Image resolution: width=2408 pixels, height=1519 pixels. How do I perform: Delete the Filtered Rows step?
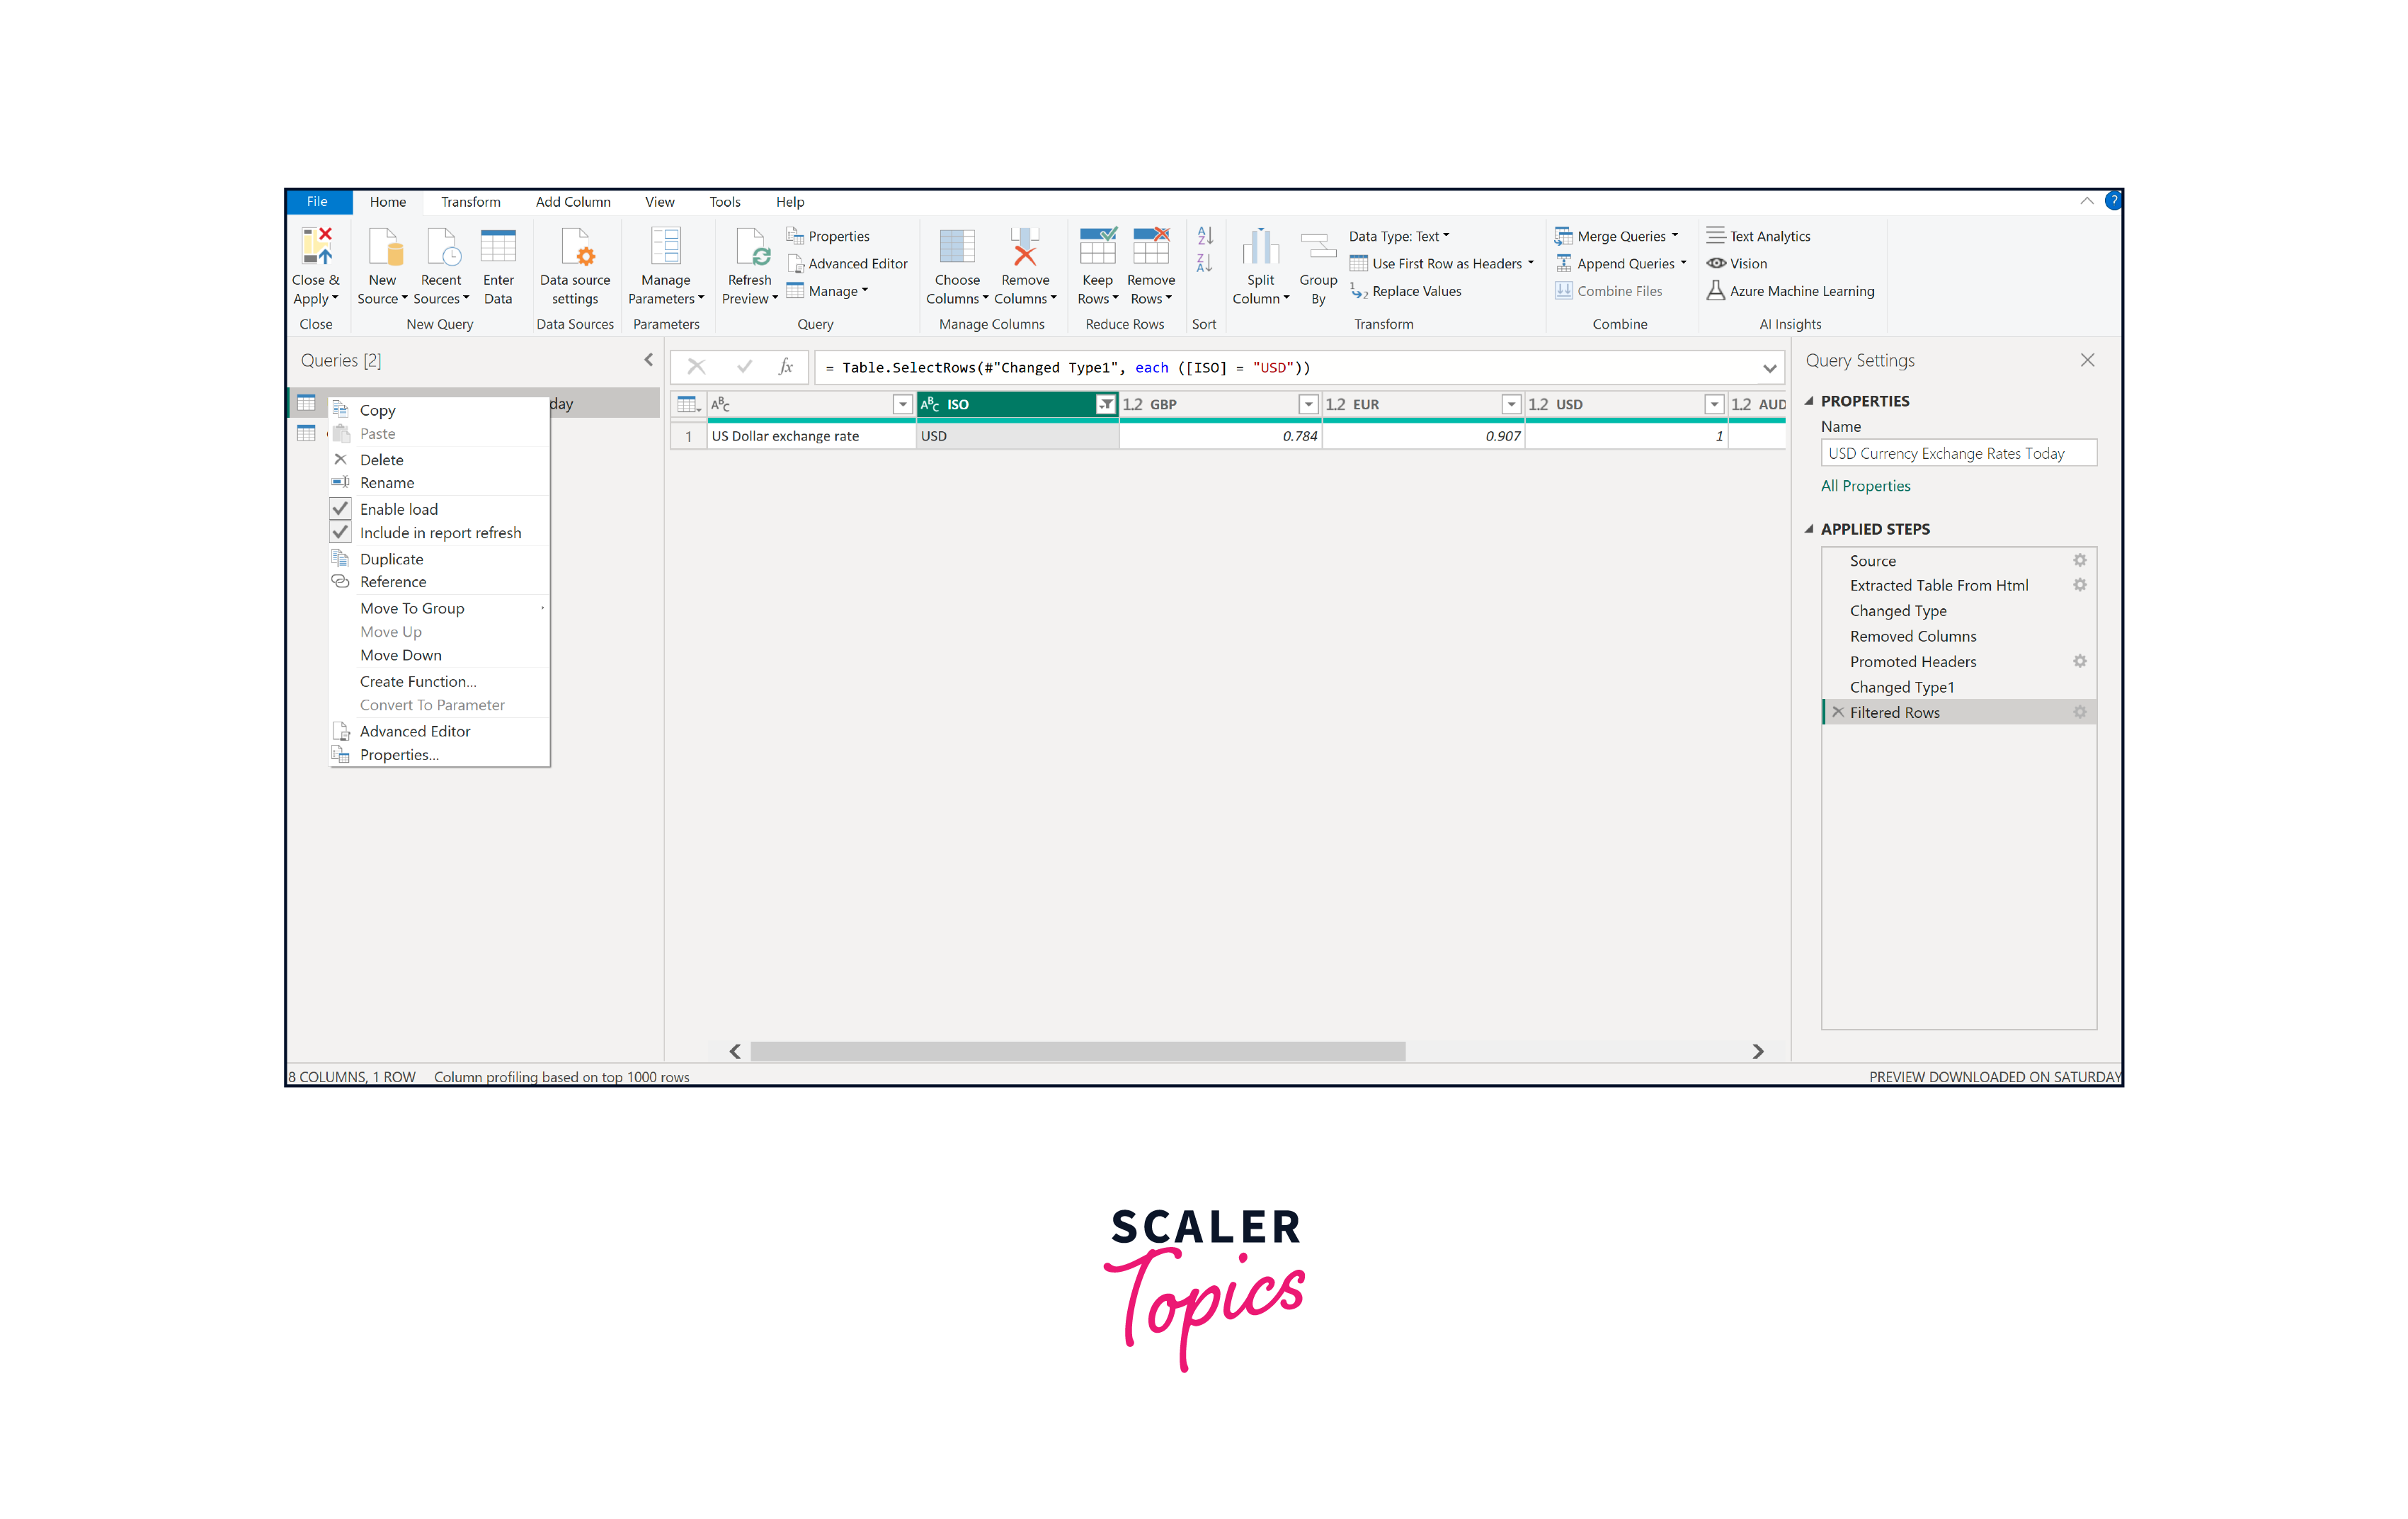pos(1838,712)
